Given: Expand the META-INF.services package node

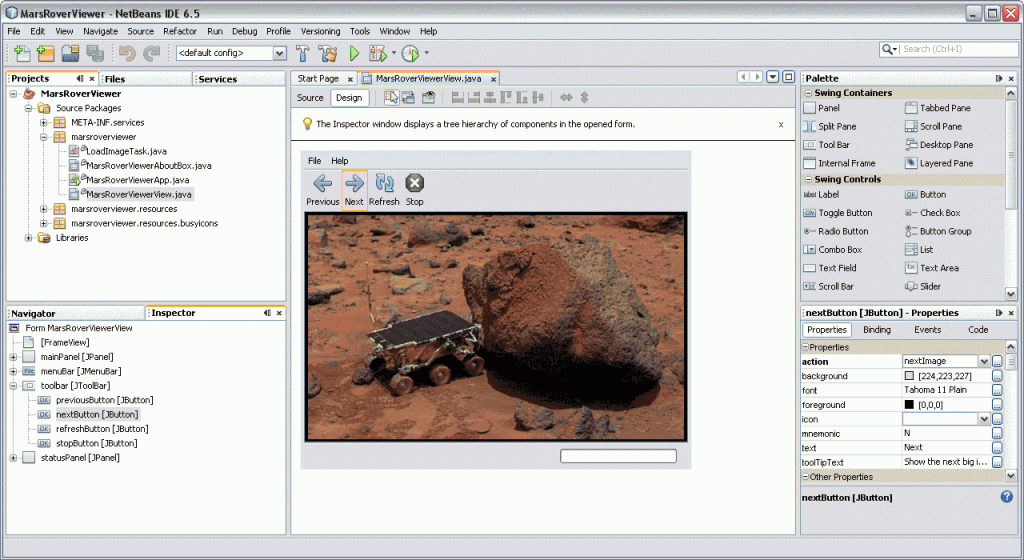Looking at the screenshot, I should pyautogui.click(x=44, y=122).
